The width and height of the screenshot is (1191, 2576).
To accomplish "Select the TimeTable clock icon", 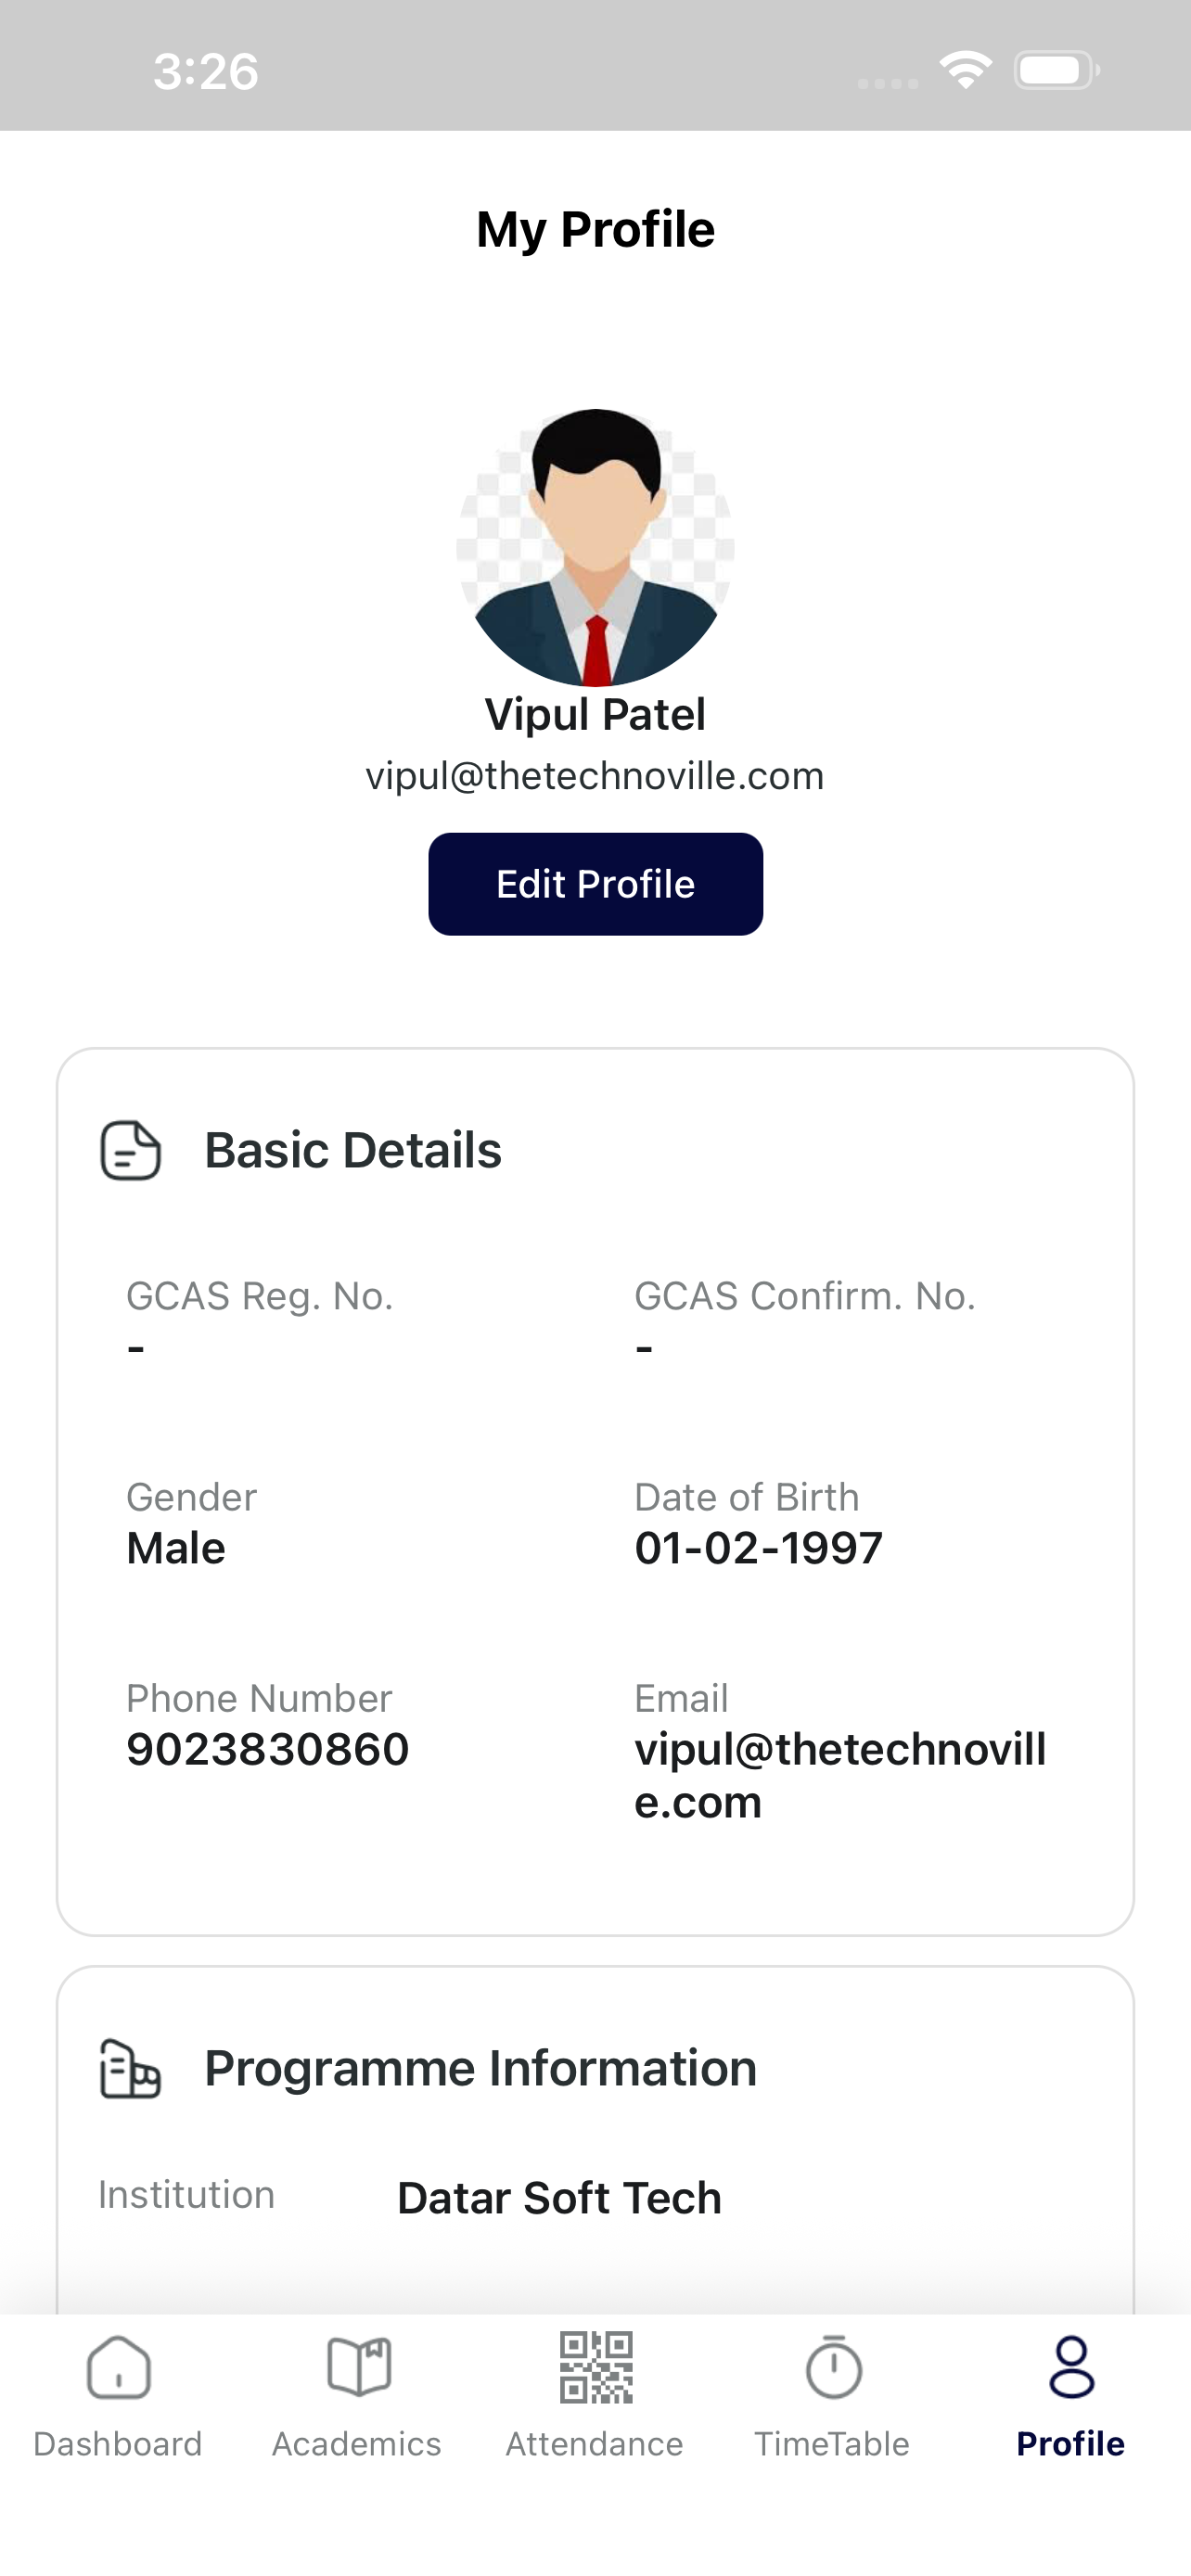I will click(x=833, y=2367).
